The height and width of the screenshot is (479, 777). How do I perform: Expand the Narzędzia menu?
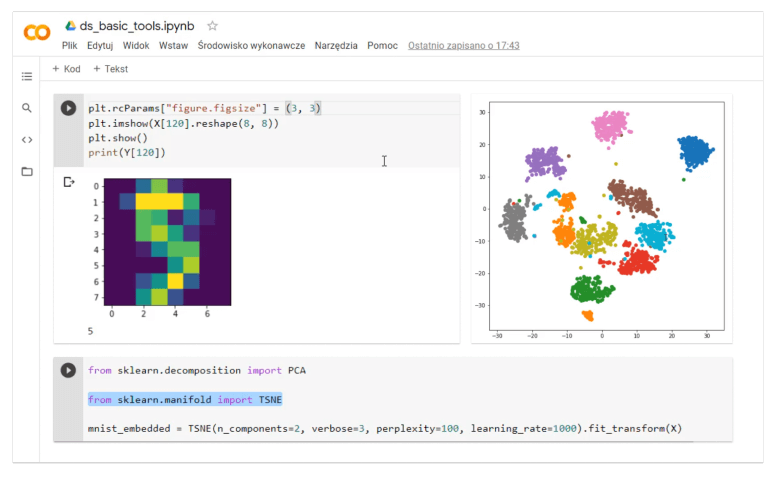click(336, 46)
